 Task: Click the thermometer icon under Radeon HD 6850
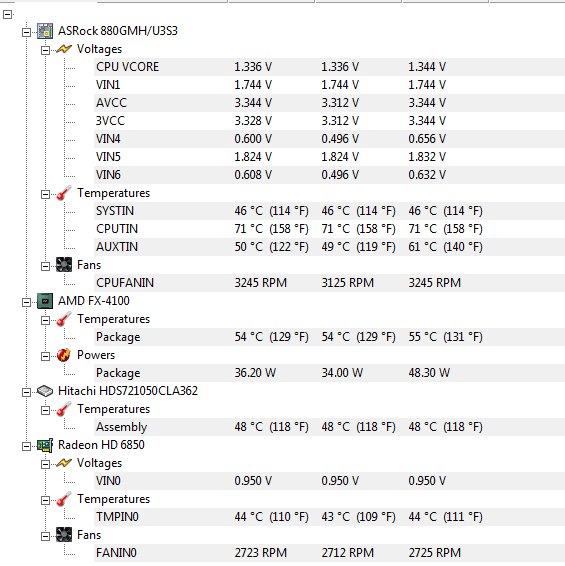pyautogui.click(x=64, y=499)
